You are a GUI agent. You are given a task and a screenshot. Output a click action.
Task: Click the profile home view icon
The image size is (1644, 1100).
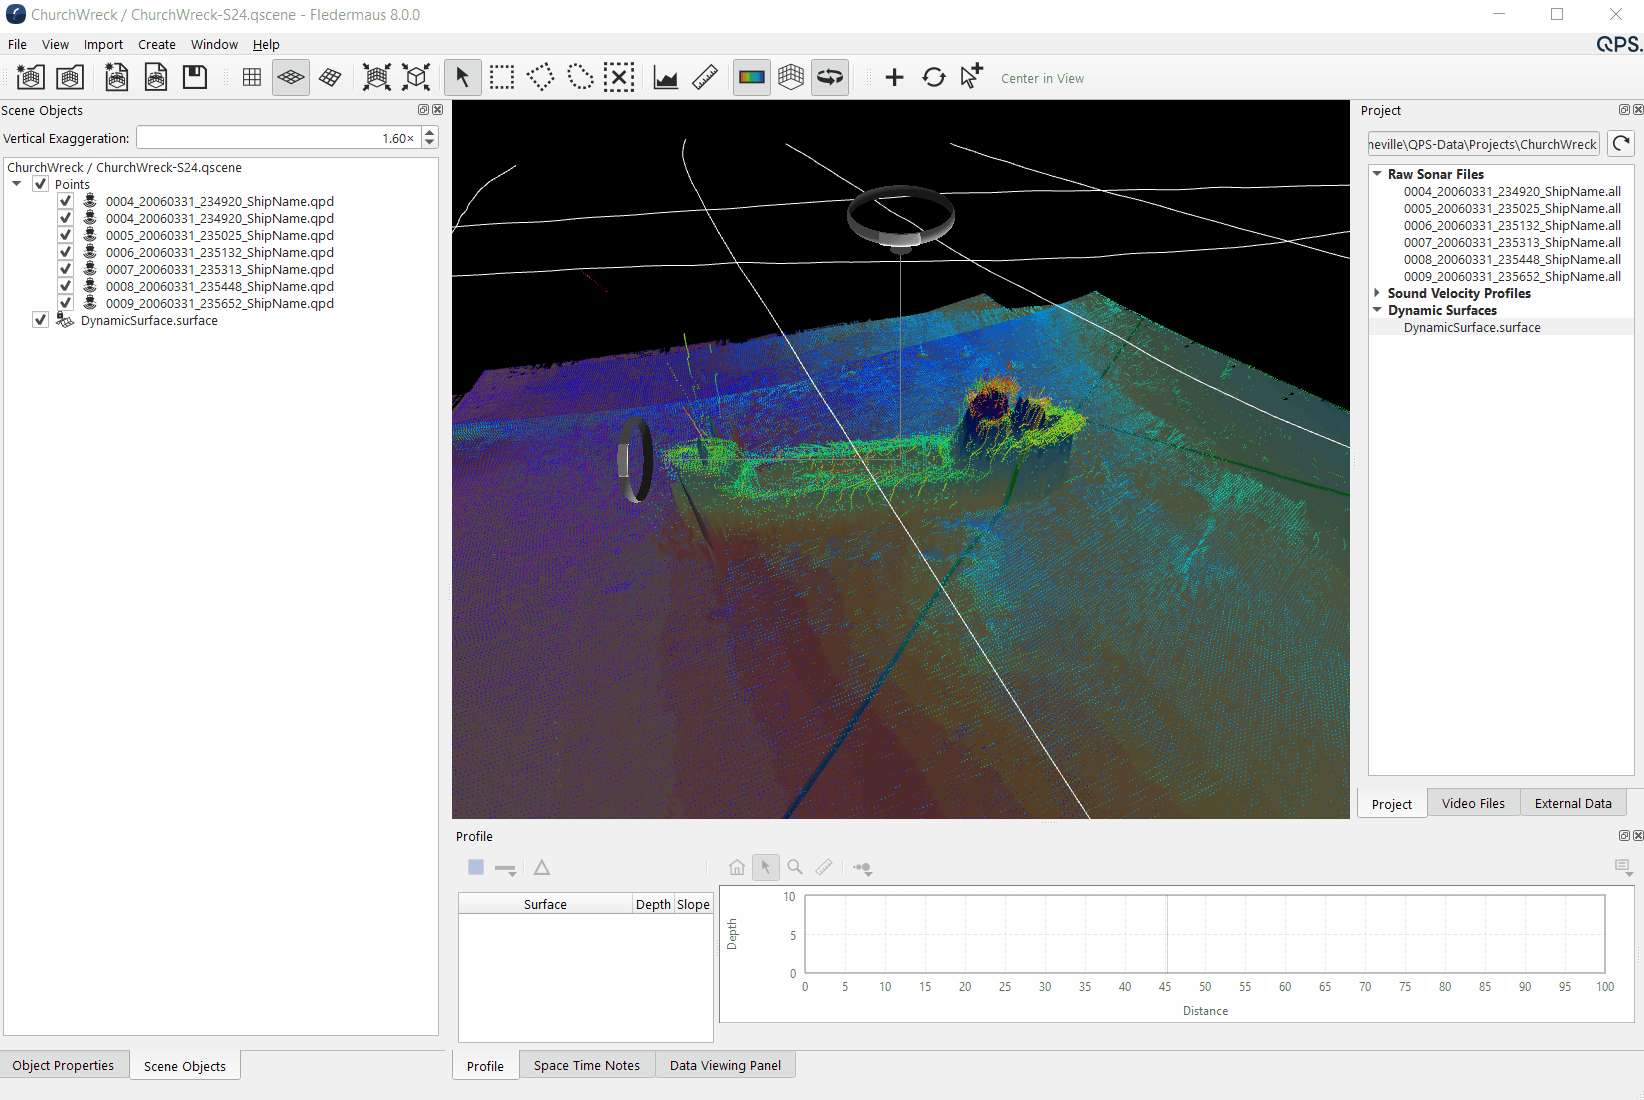tap(737, 868)
